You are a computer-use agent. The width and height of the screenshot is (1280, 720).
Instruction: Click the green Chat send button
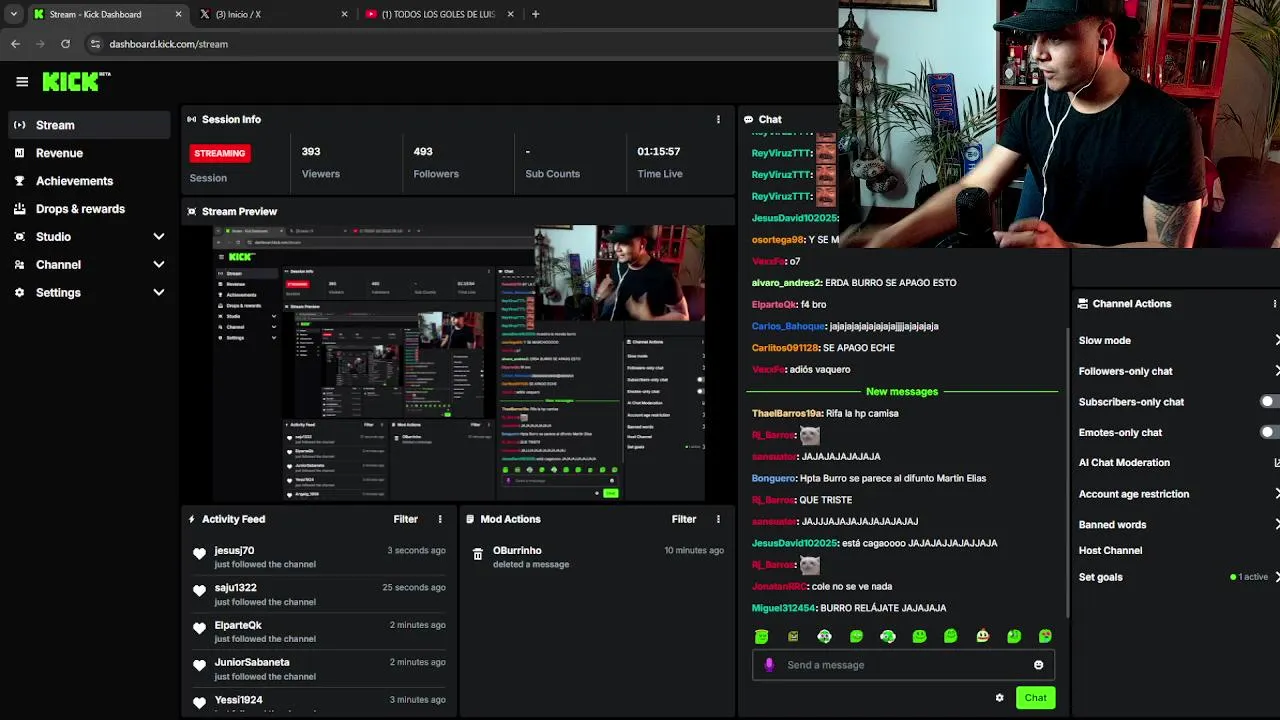click(1035, 698)
